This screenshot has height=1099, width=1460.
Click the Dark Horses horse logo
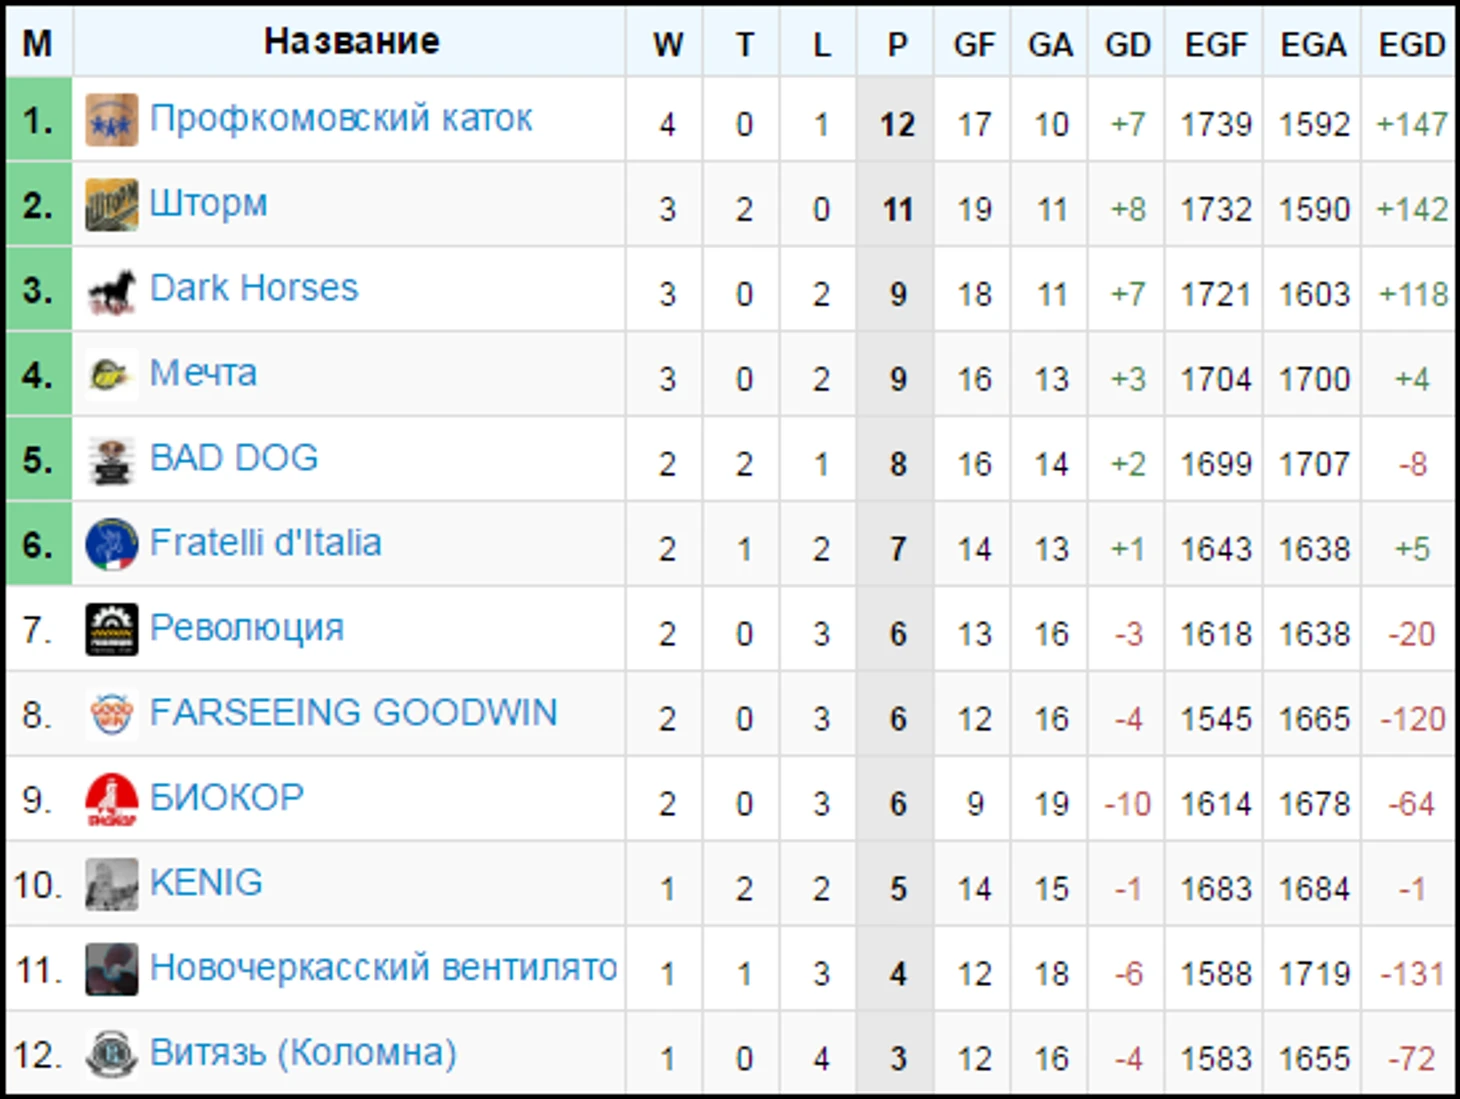tap(111, 290)
